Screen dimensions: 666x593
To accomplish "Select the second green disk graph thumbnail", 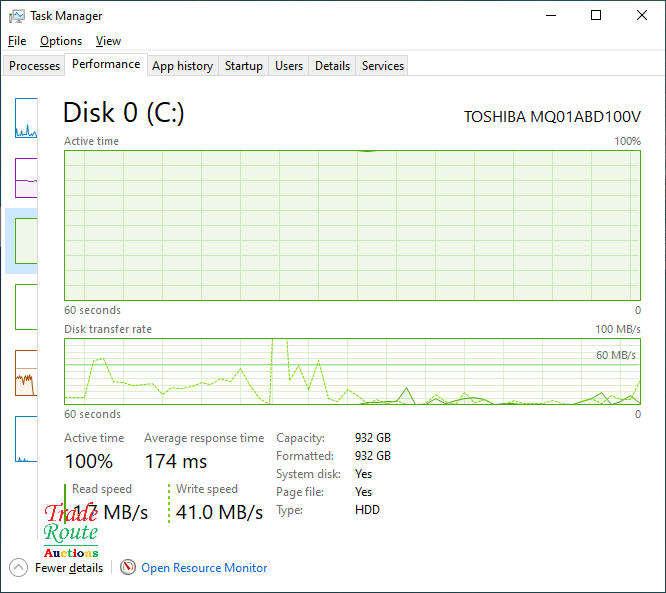I will [26, 307].
